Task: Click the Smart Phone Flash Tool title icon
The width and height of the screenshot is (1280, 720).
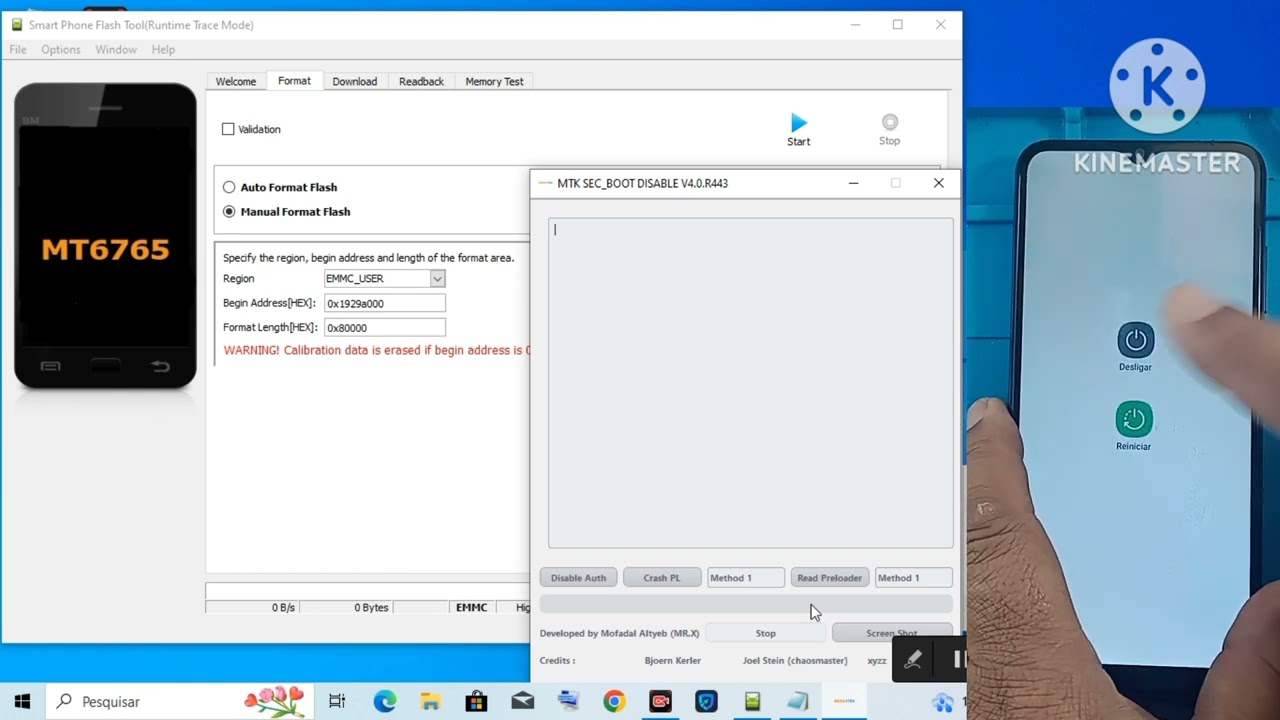Action: click(16, 24)
